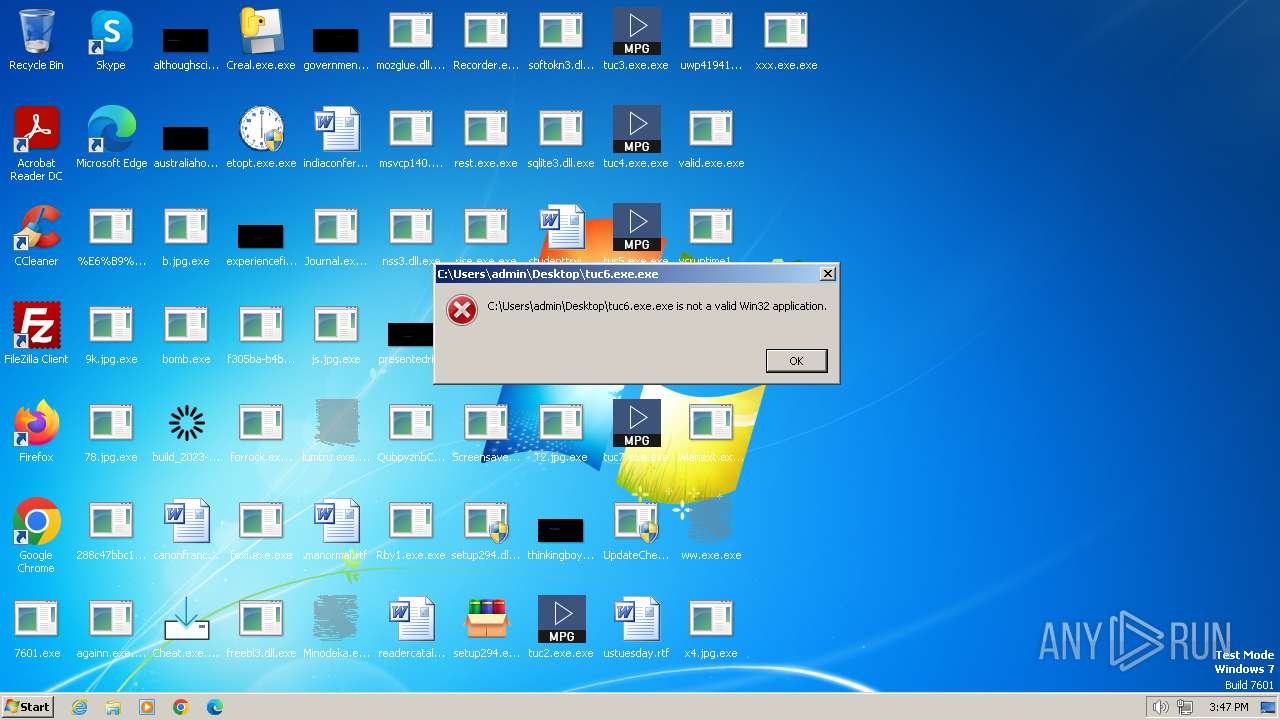Select the readercatal... Word document

tap(411, 619)
